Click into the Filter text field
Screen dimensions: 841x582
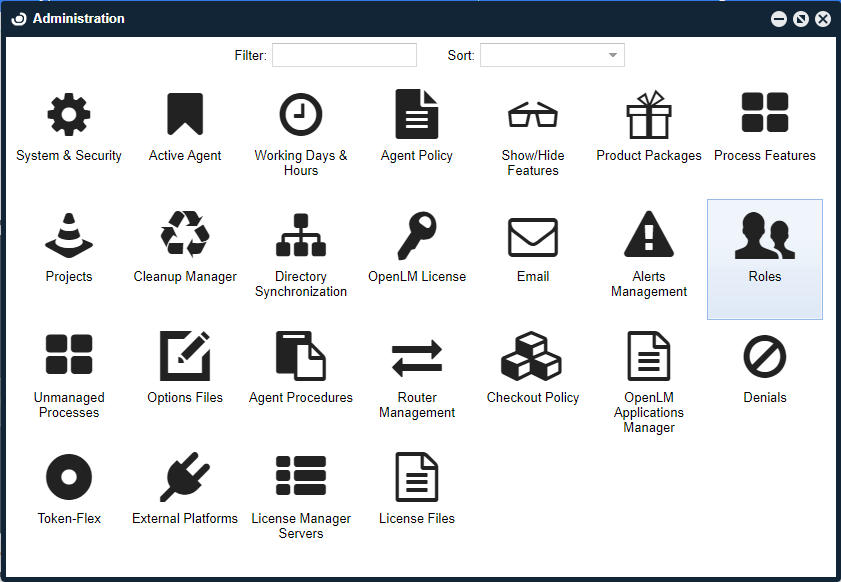coord(344,55)
